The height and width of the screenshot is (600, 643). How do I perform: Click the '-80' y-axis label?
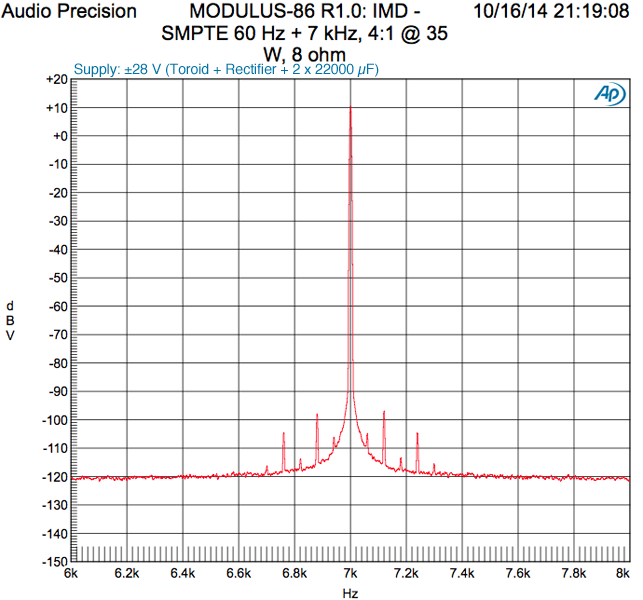pos(58,364)
